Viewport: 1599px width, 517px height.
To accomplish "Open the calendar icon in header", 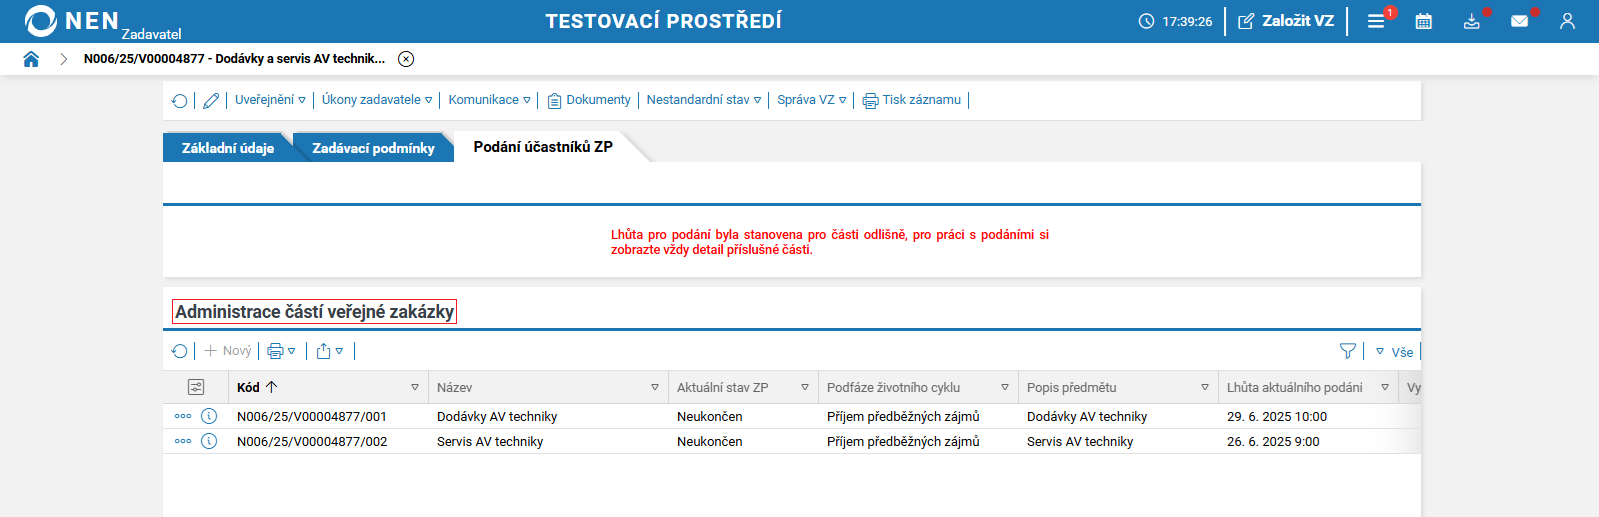I will tap(1424, 21).
